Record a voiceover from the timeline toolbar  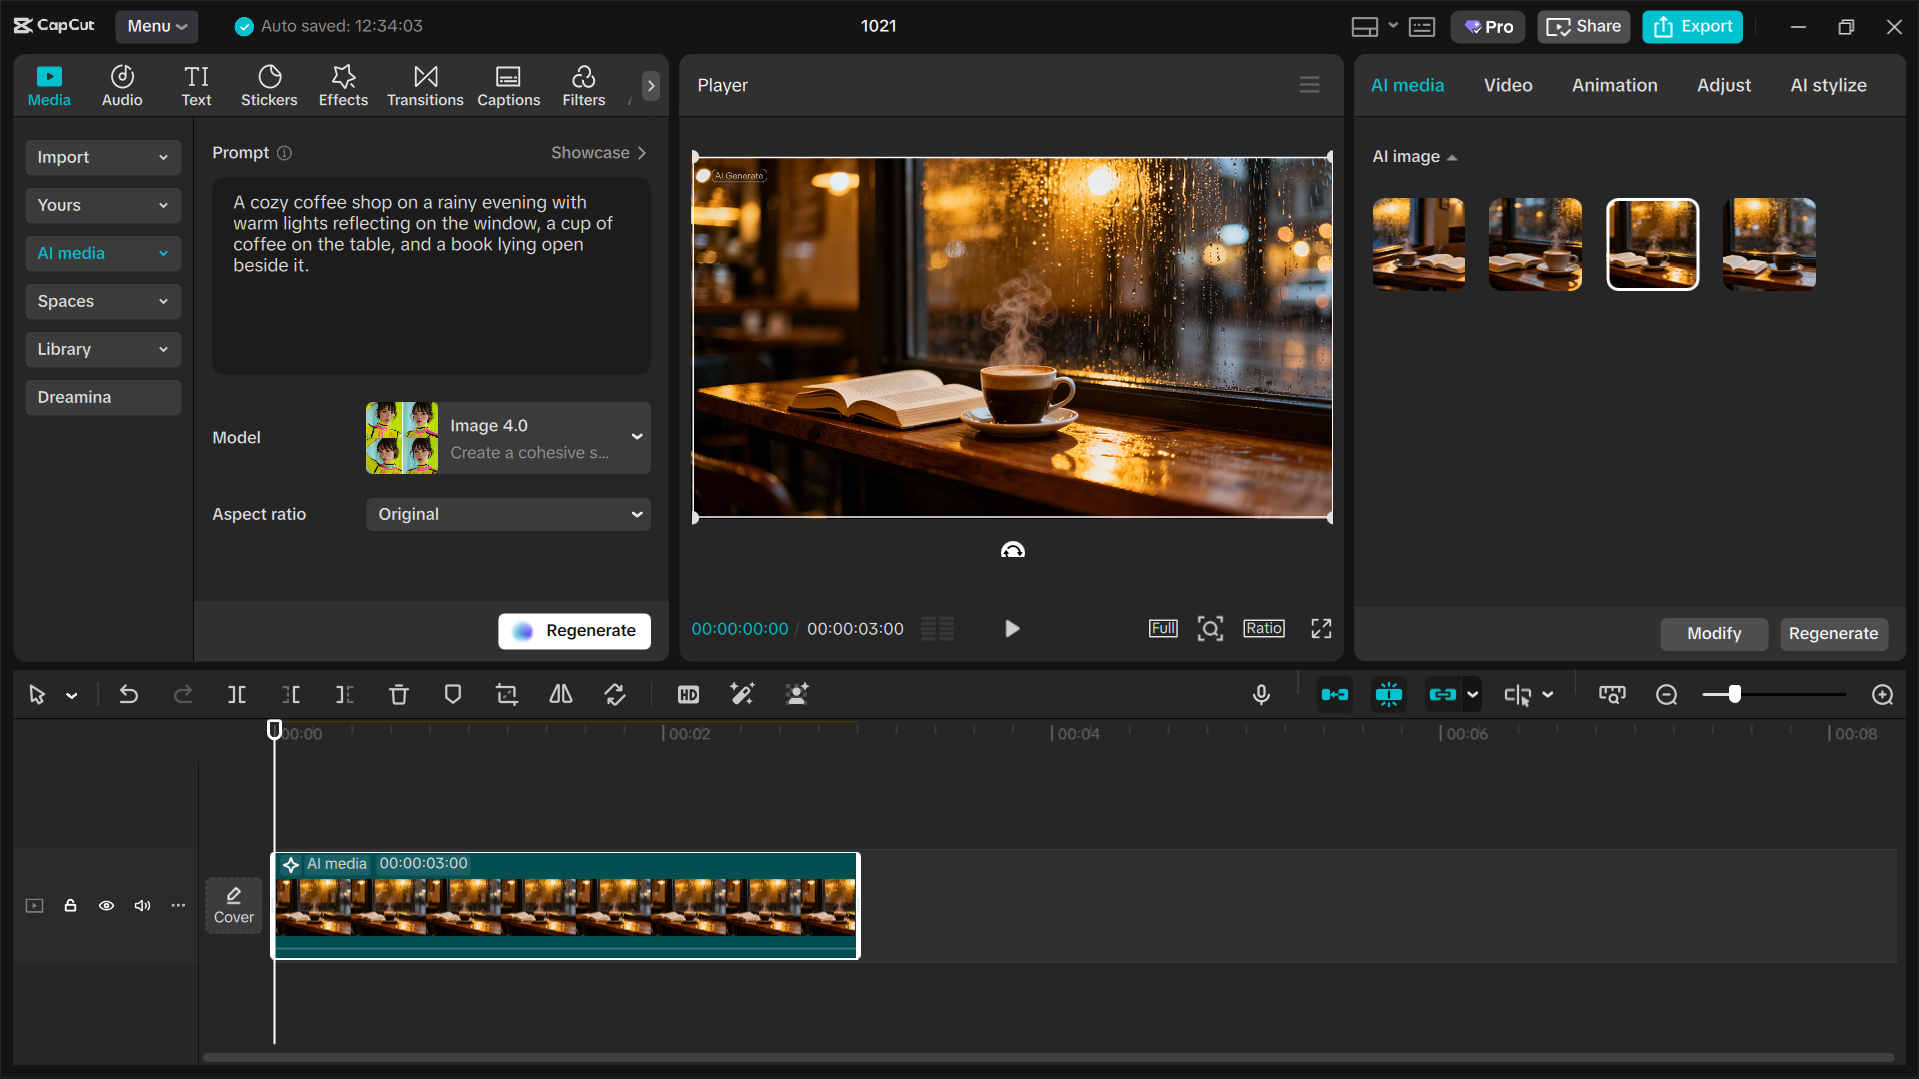(1261, 694)
